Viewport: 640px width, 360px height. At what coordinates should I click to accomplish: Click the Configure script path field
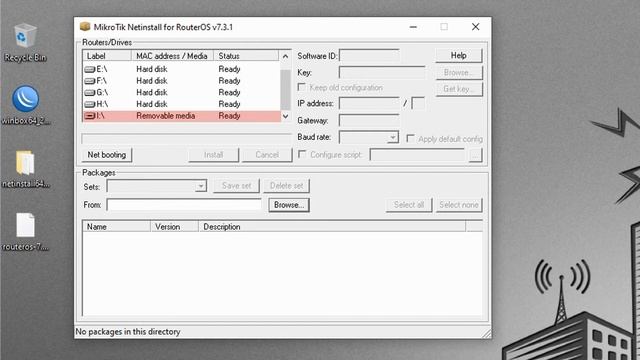coord(417,155)
